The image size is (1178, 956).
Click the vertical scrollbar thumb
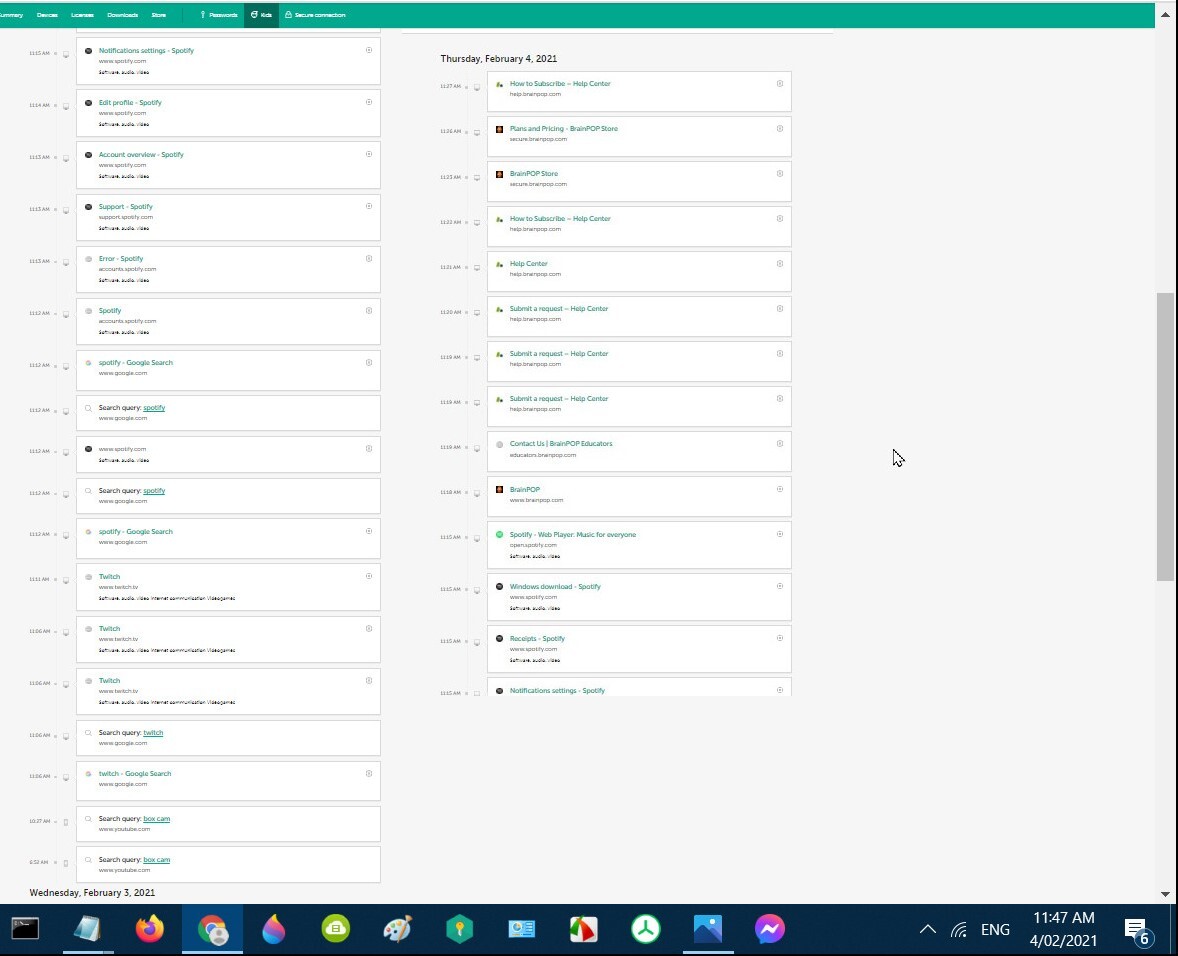point(1164,436)
